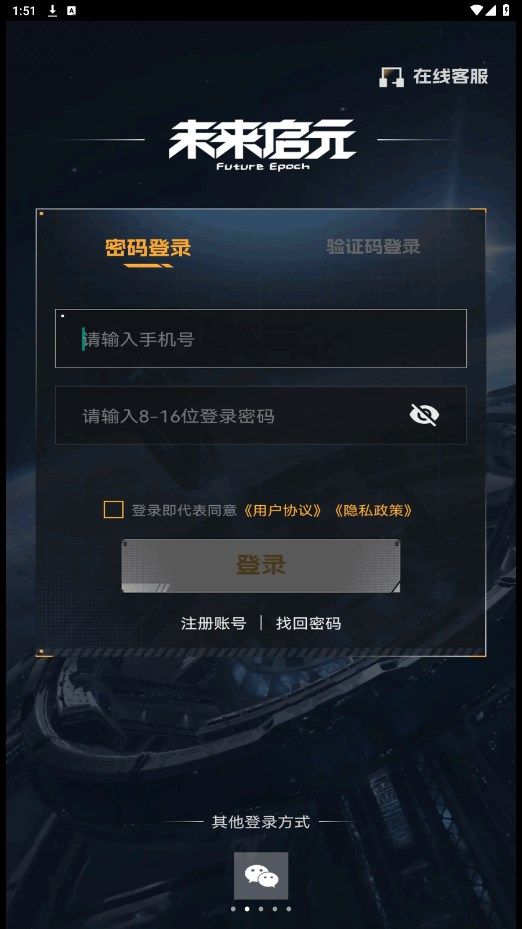Switch to 验证码登录 tab

[373, 246]
